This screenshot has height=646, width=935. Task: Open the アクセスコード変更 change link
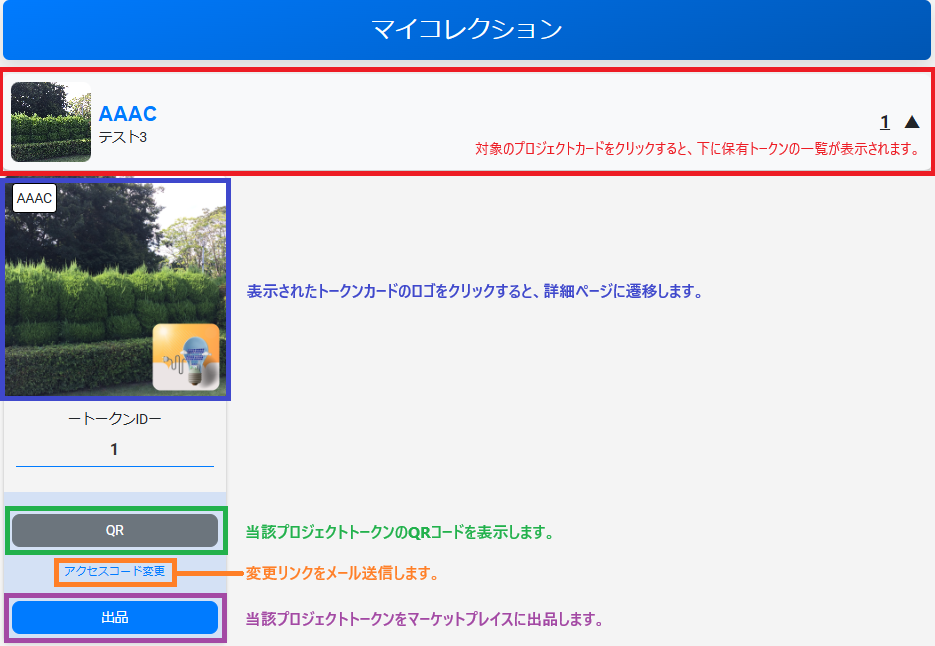click(114, 573)
